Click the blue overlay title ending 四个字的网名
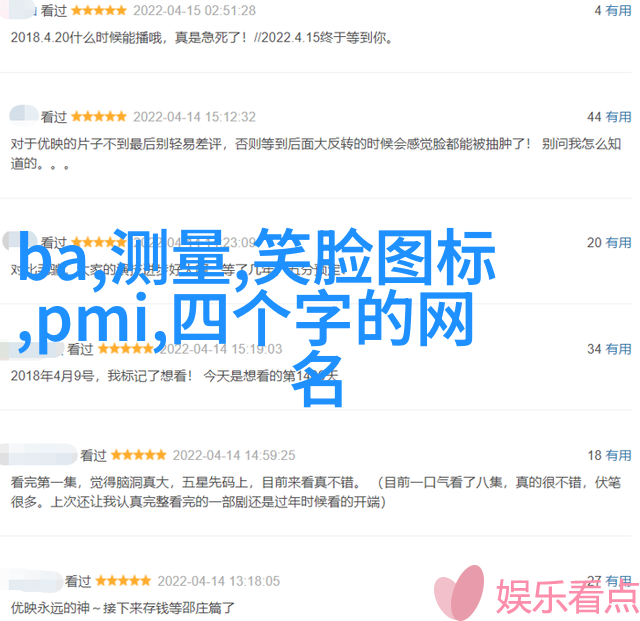This screenshot has width=640, height=621. pyautogui.click(x=256, y=316)
